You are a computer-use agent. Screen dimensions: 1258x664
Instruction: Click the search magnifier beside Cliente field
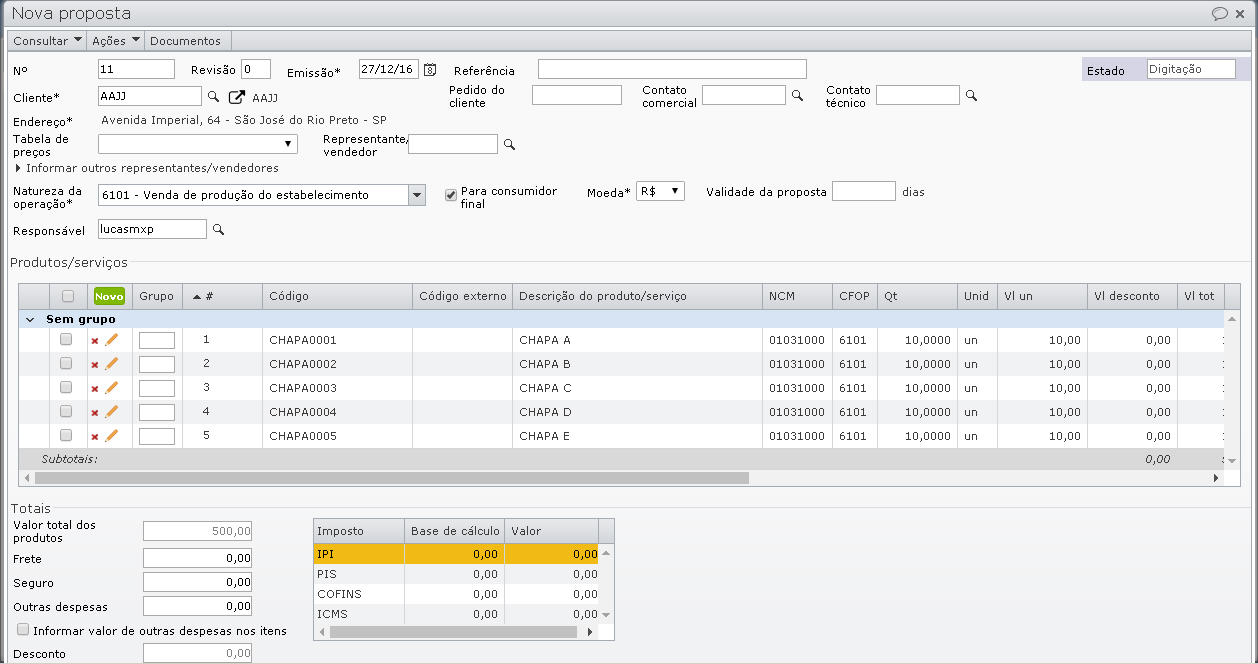[x=213, y=97]
